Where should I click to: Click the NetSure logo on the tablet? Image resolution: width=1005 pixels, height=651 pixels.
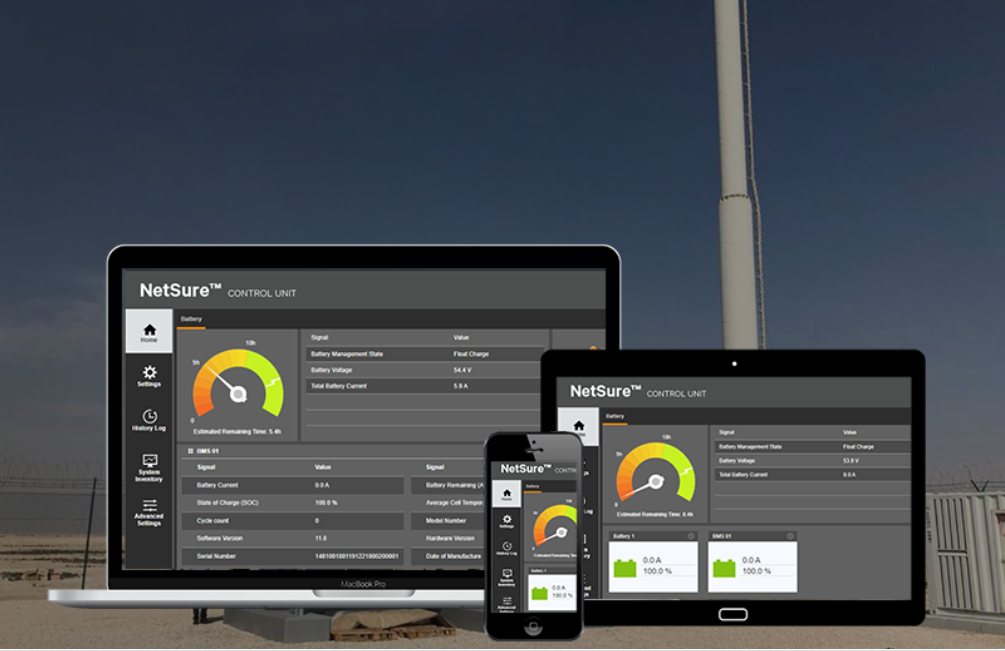tap(606, 391)
